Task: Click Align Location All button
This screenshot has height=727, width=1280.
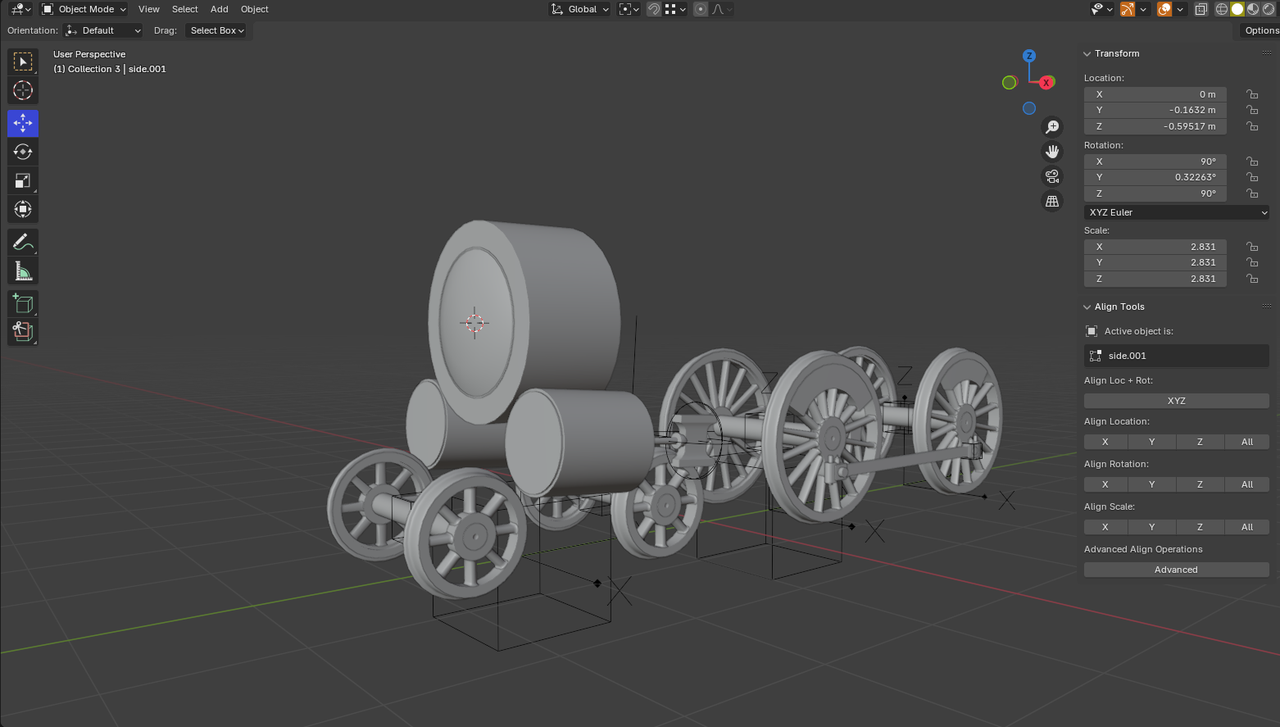Action: (1247, 441)
